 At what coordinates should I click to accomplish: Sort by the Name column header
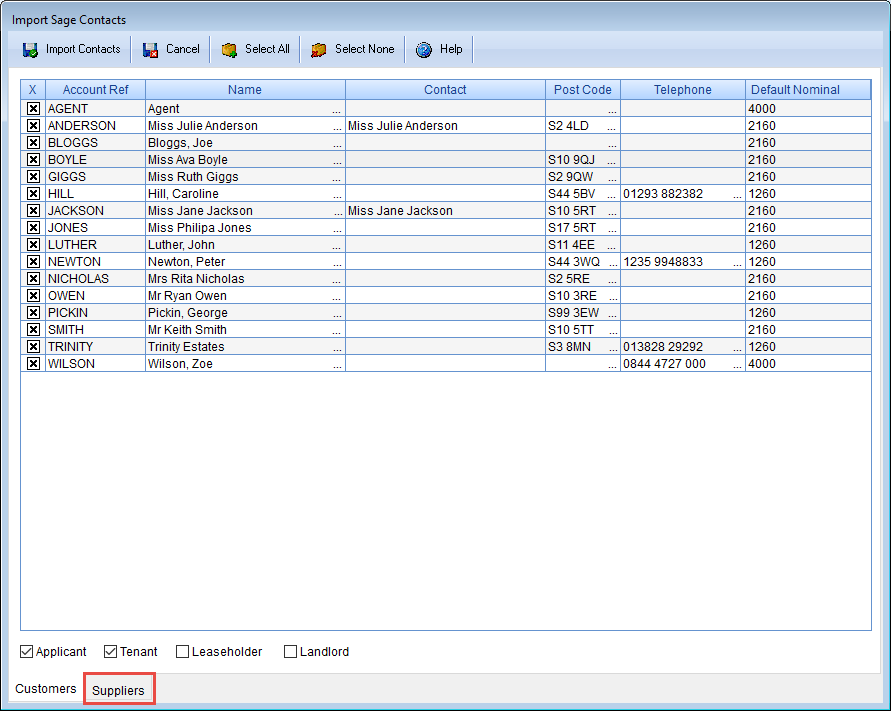pyautogui.click(x=245, y=90)
